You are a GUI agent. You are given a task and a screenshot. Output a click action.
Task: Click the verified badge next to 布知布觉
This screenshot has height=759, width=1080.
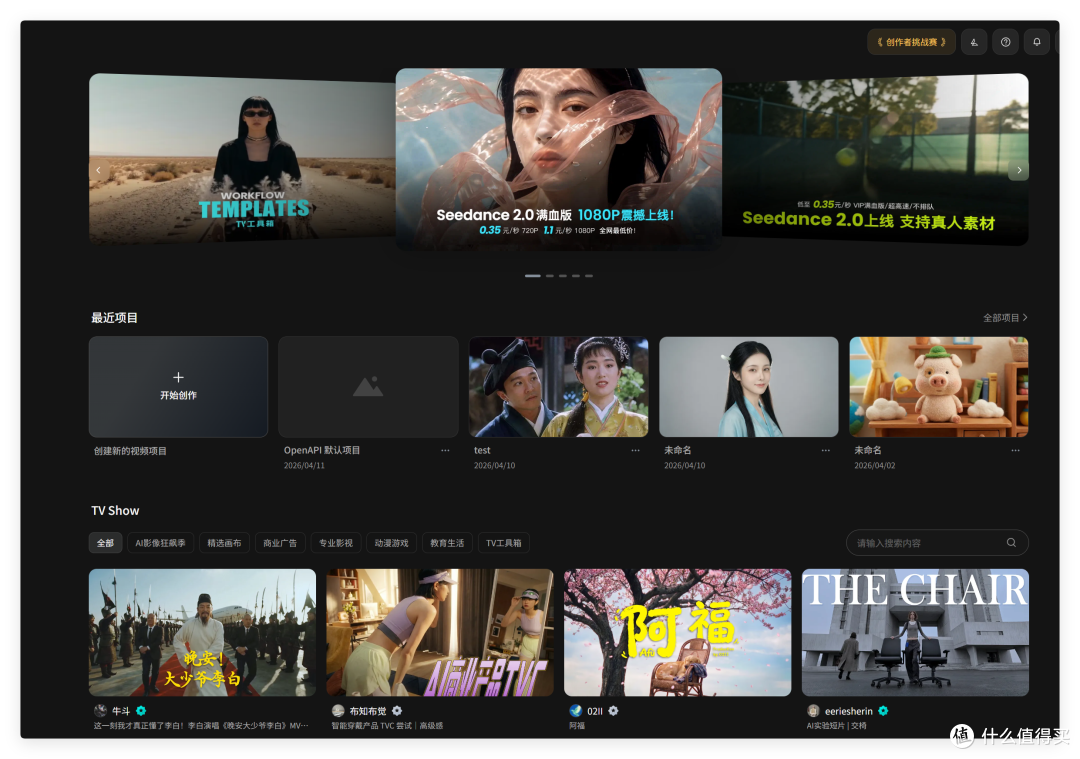click(x=397, y=711)
